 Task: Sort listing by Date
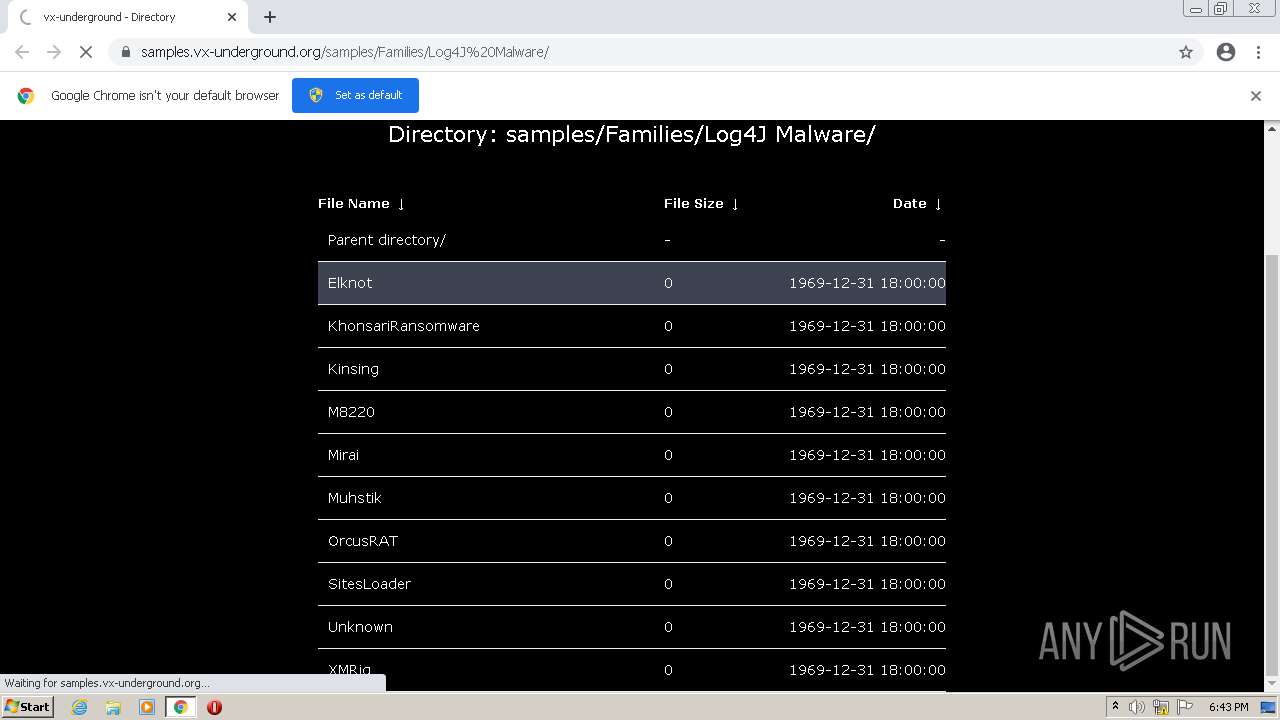click(917, 203)
